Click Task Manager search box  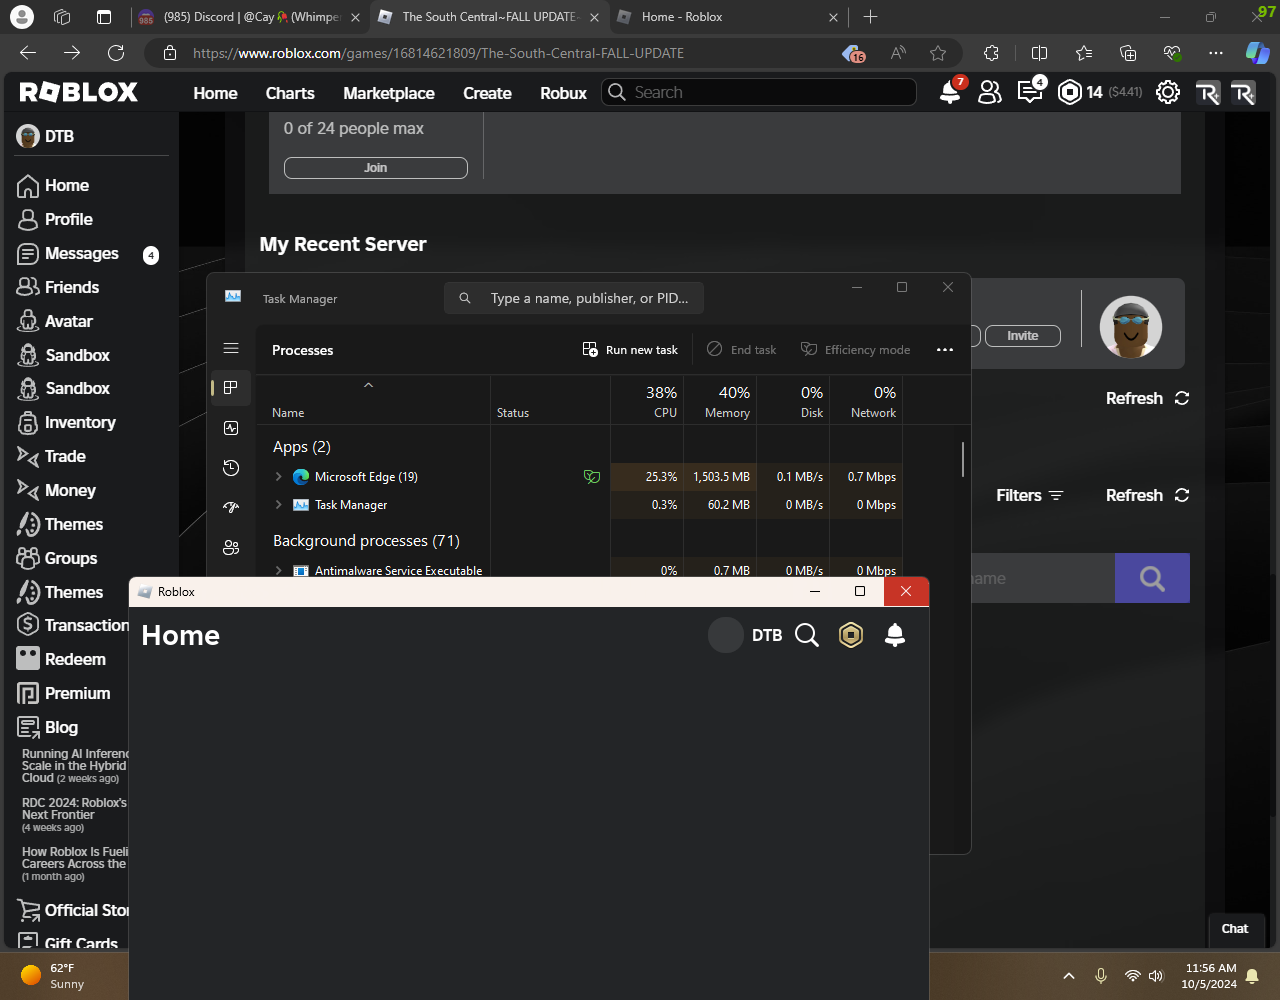click(x=574, y=298)
